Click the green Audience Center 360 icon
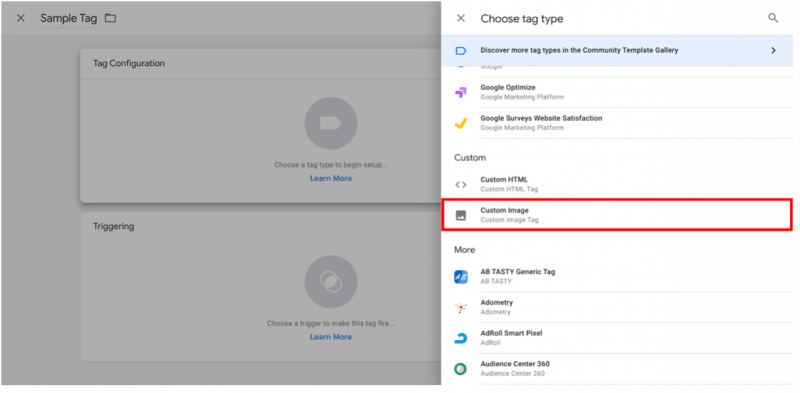The width and height of the screenshot is (800, 393). coord(461,369)
